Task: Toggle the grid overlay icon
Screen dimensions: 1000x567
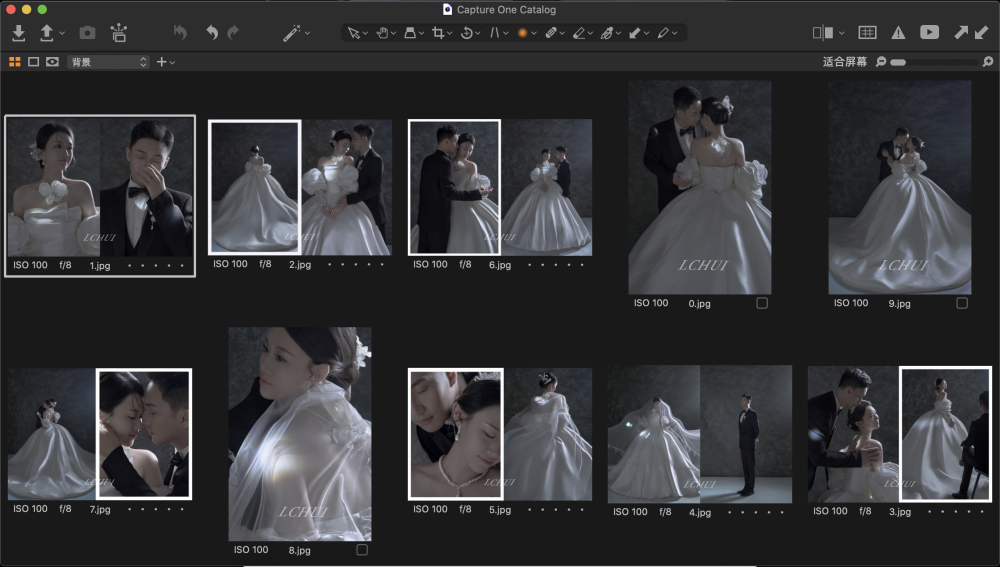Action: (x=868, y=33)
